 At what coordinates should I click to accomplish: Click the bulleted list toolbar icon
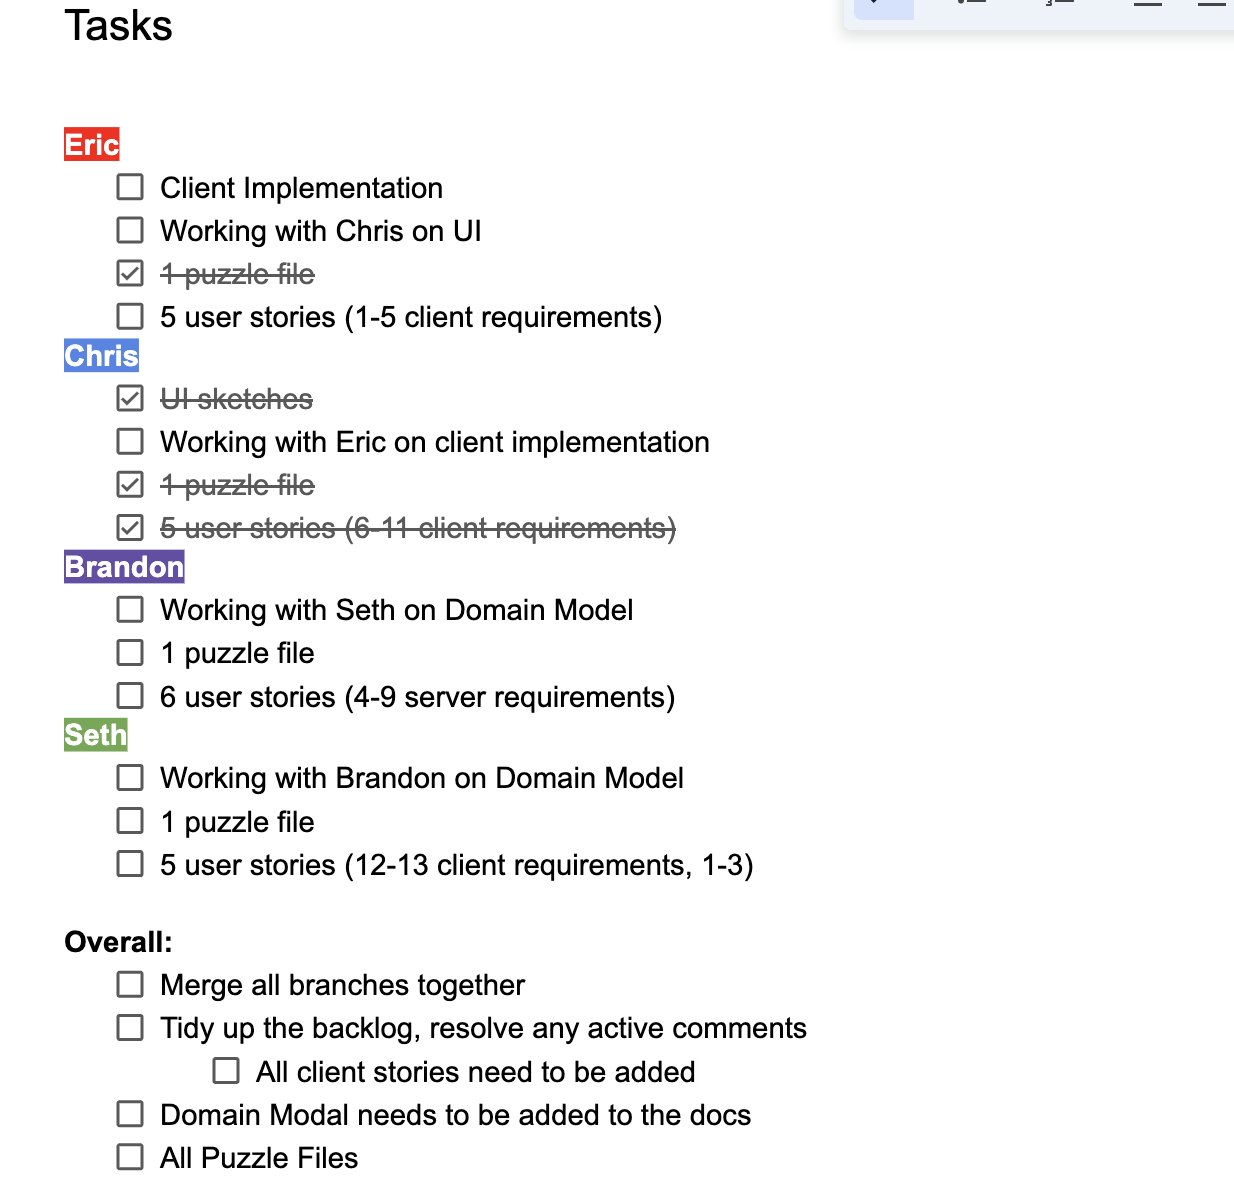coord(970,5)
